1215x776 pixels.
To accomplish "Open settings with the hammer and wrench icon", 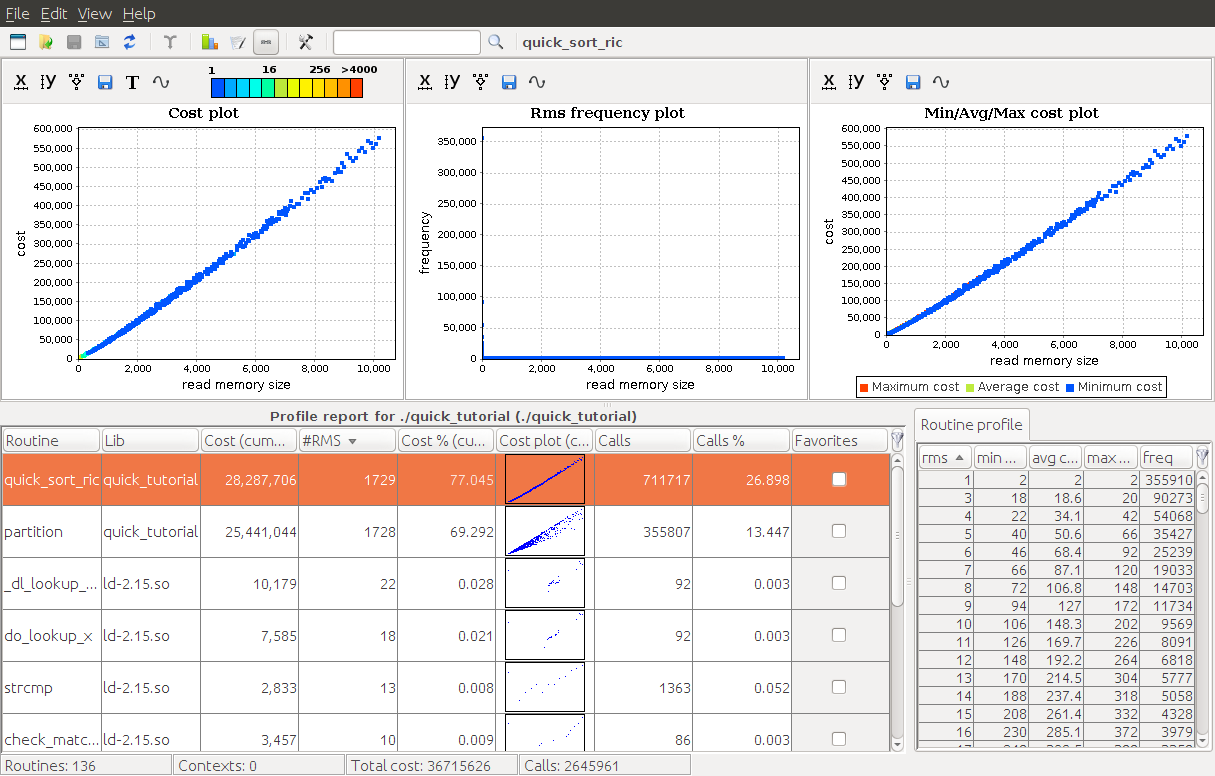I will [306, 42].
